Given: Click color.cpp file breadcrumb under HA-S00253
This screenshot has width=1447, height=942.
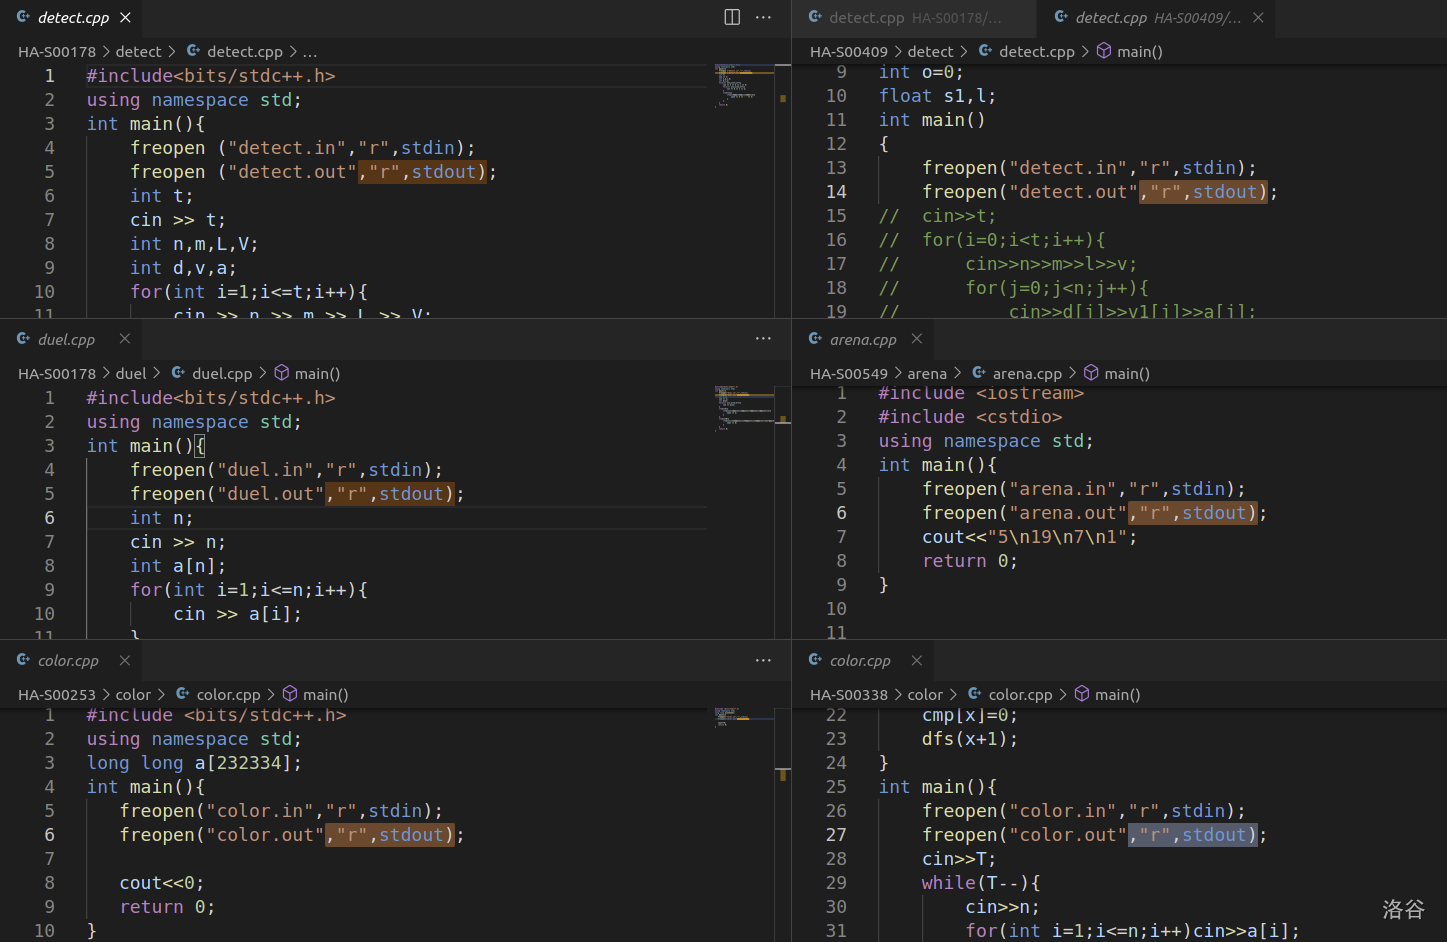Looking at the screenshot, I should [218, 695].
